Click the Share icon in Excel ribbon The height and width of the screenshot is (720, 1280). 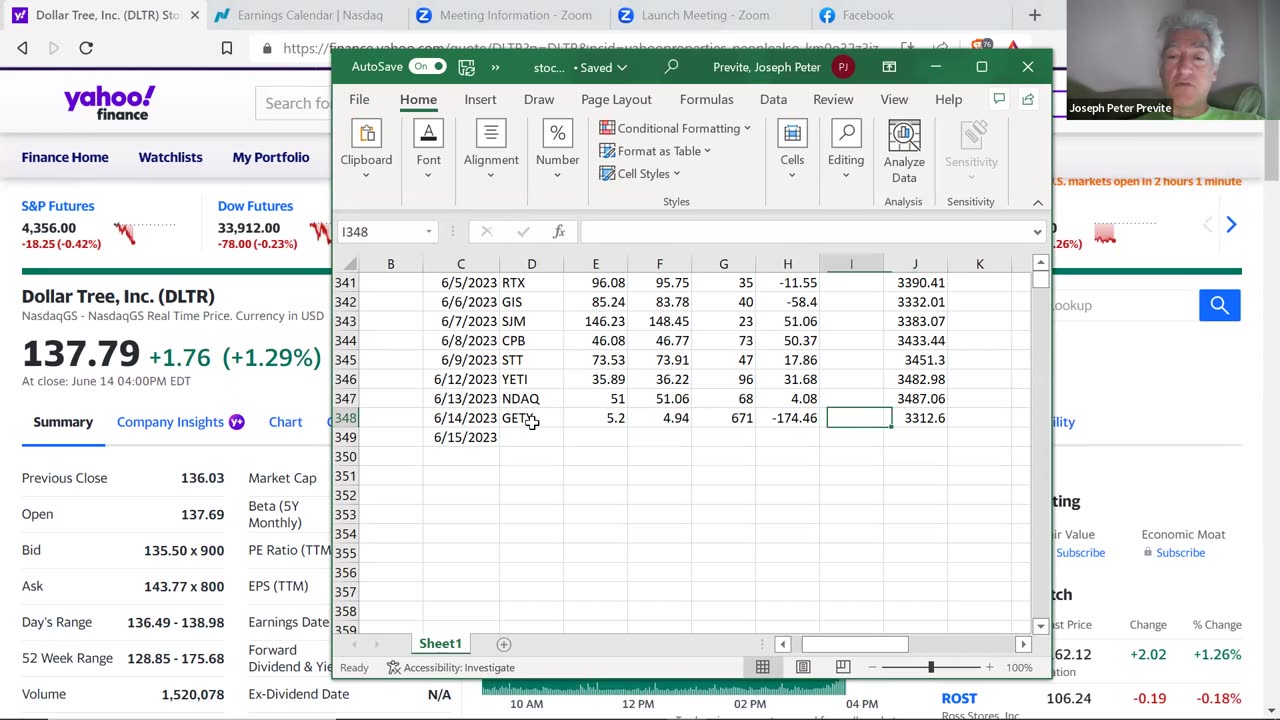(1028, 99)
